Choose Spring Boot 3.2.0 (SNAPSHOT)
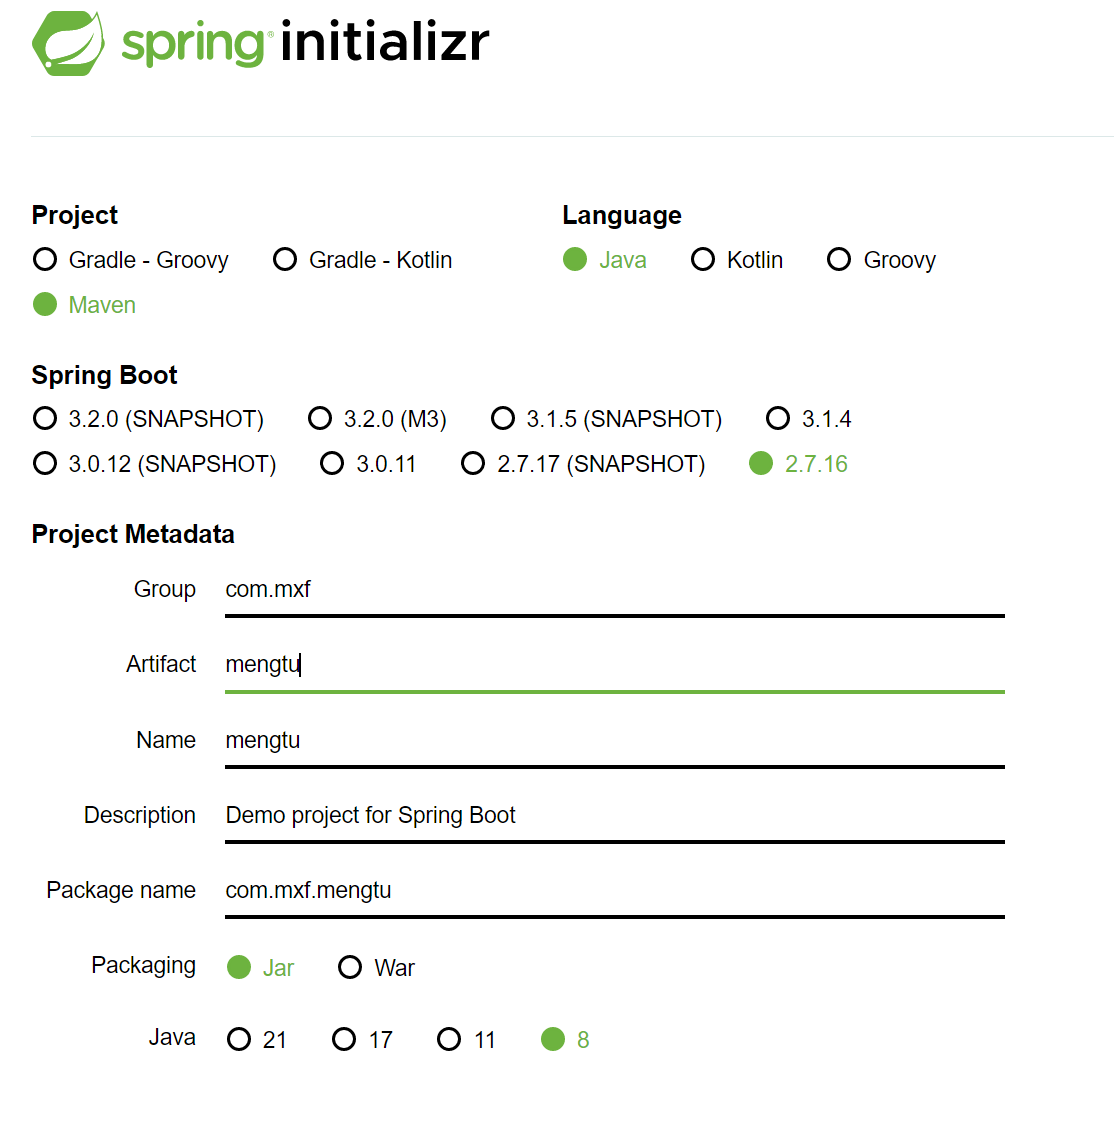The image size is (1114, 1131). tap(149, 419)
